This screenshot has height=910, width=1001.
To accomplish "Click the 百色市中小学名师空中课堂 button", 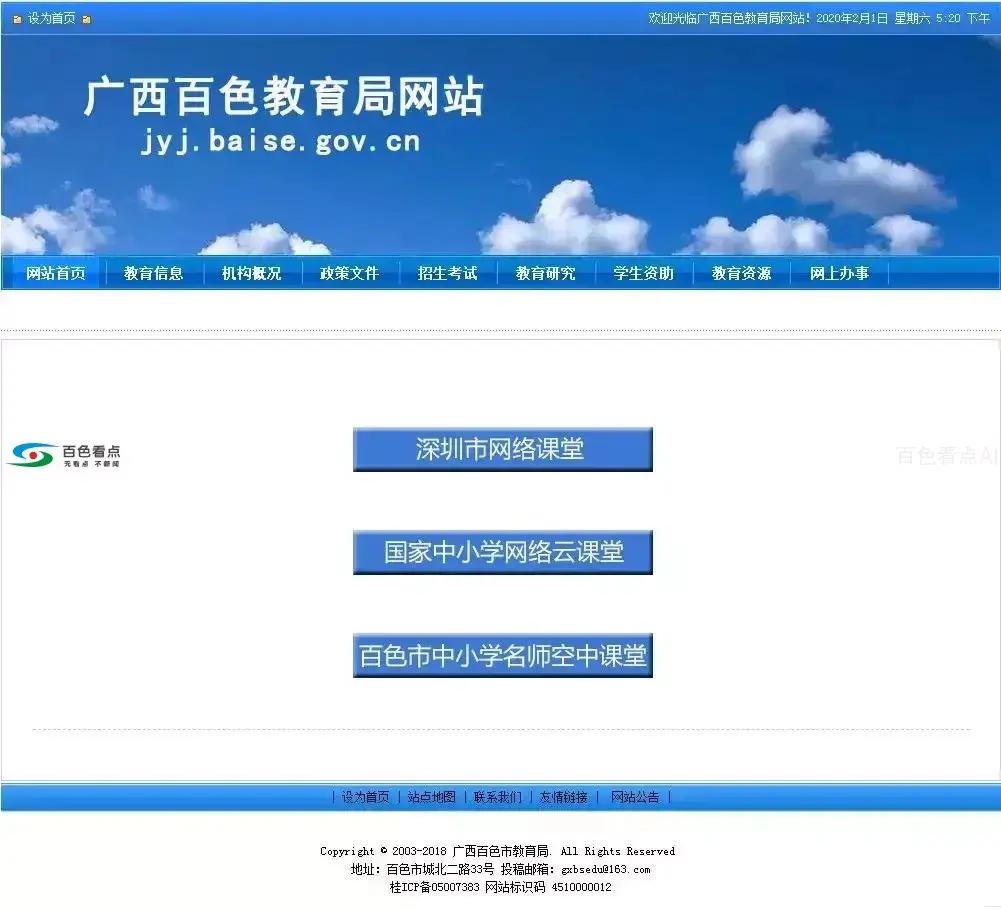I will 503,655.
